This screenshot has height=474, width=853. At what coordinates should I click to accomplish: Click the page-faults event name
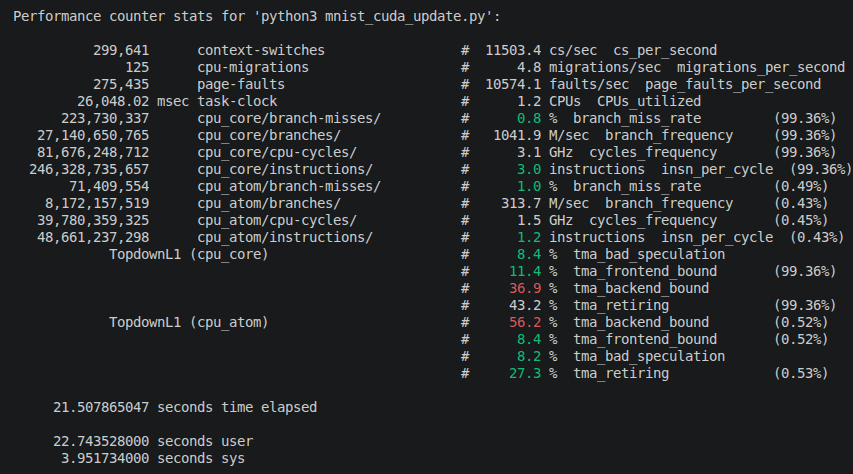[x=240, y=84]
